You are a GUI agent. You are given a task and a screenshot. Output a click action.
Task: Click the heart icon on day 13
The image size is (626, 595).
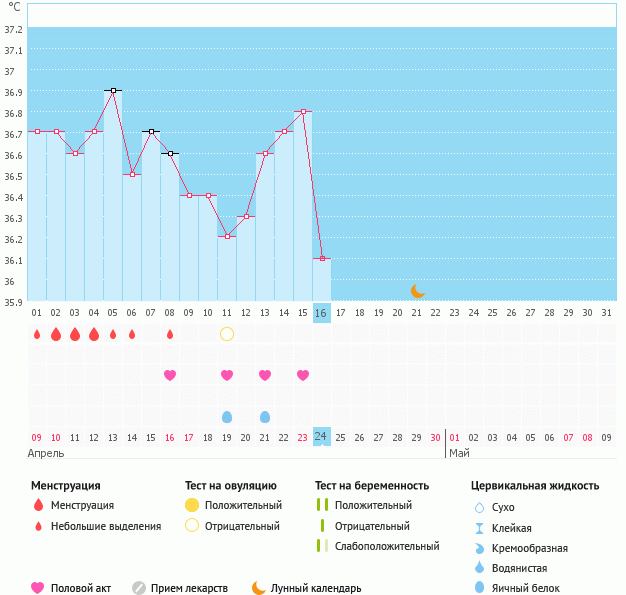265,375
